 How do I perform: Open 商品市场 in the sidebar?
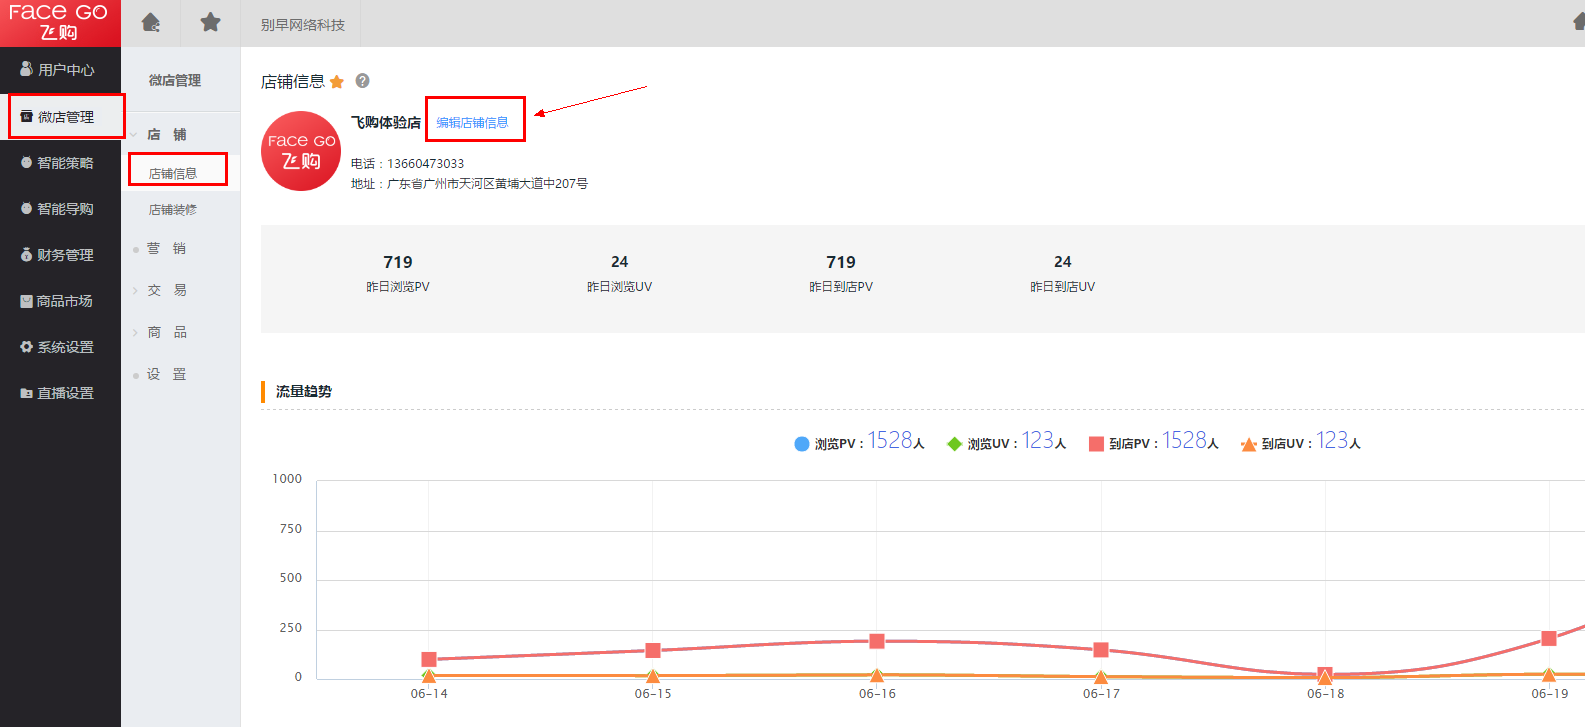(x=58, y=301)
